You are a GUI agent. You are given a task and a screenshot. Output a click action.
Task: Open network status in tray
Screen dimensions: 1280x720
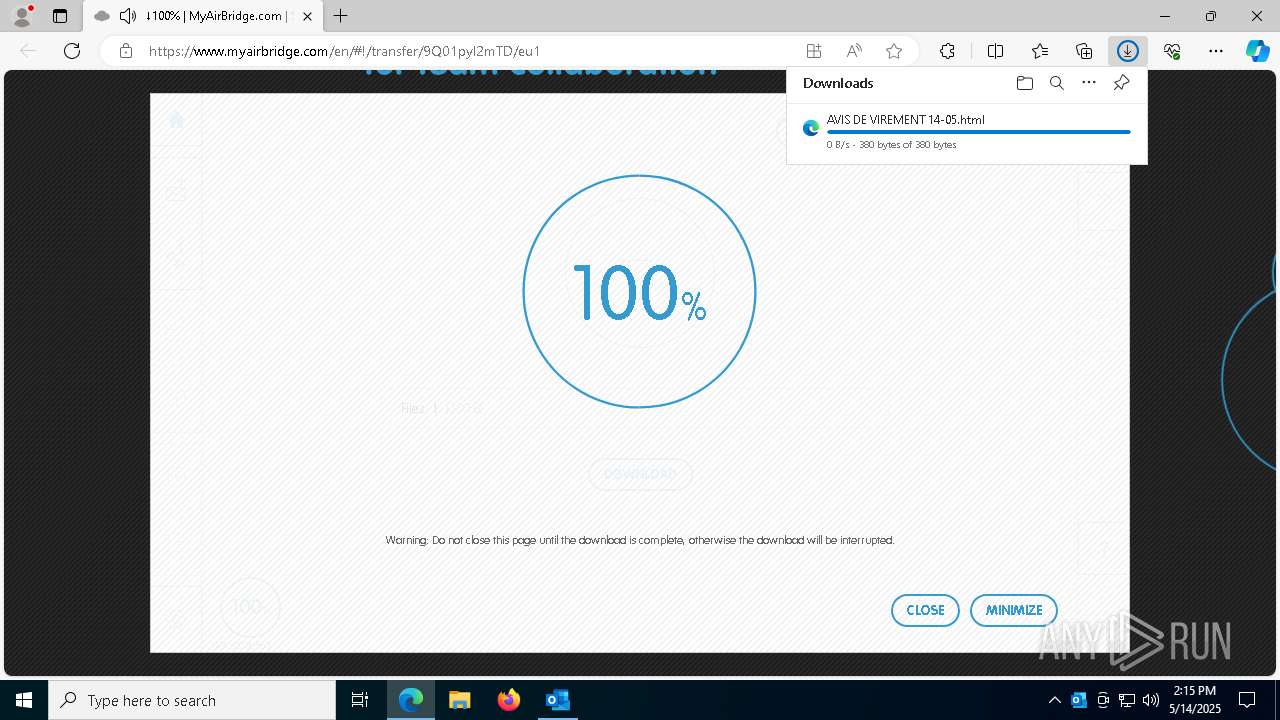pyautogui.click(x=1127, y=700)
